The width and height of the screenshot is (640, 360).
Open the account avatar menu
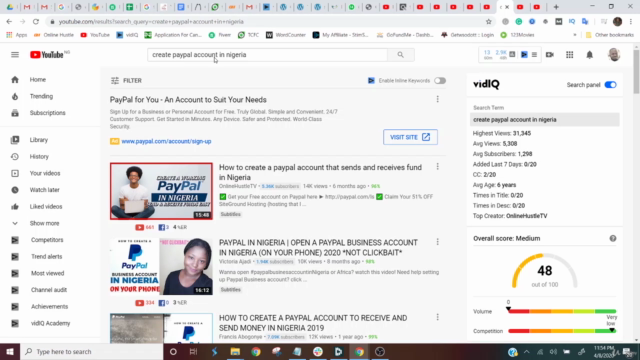(x=614, y=55)
